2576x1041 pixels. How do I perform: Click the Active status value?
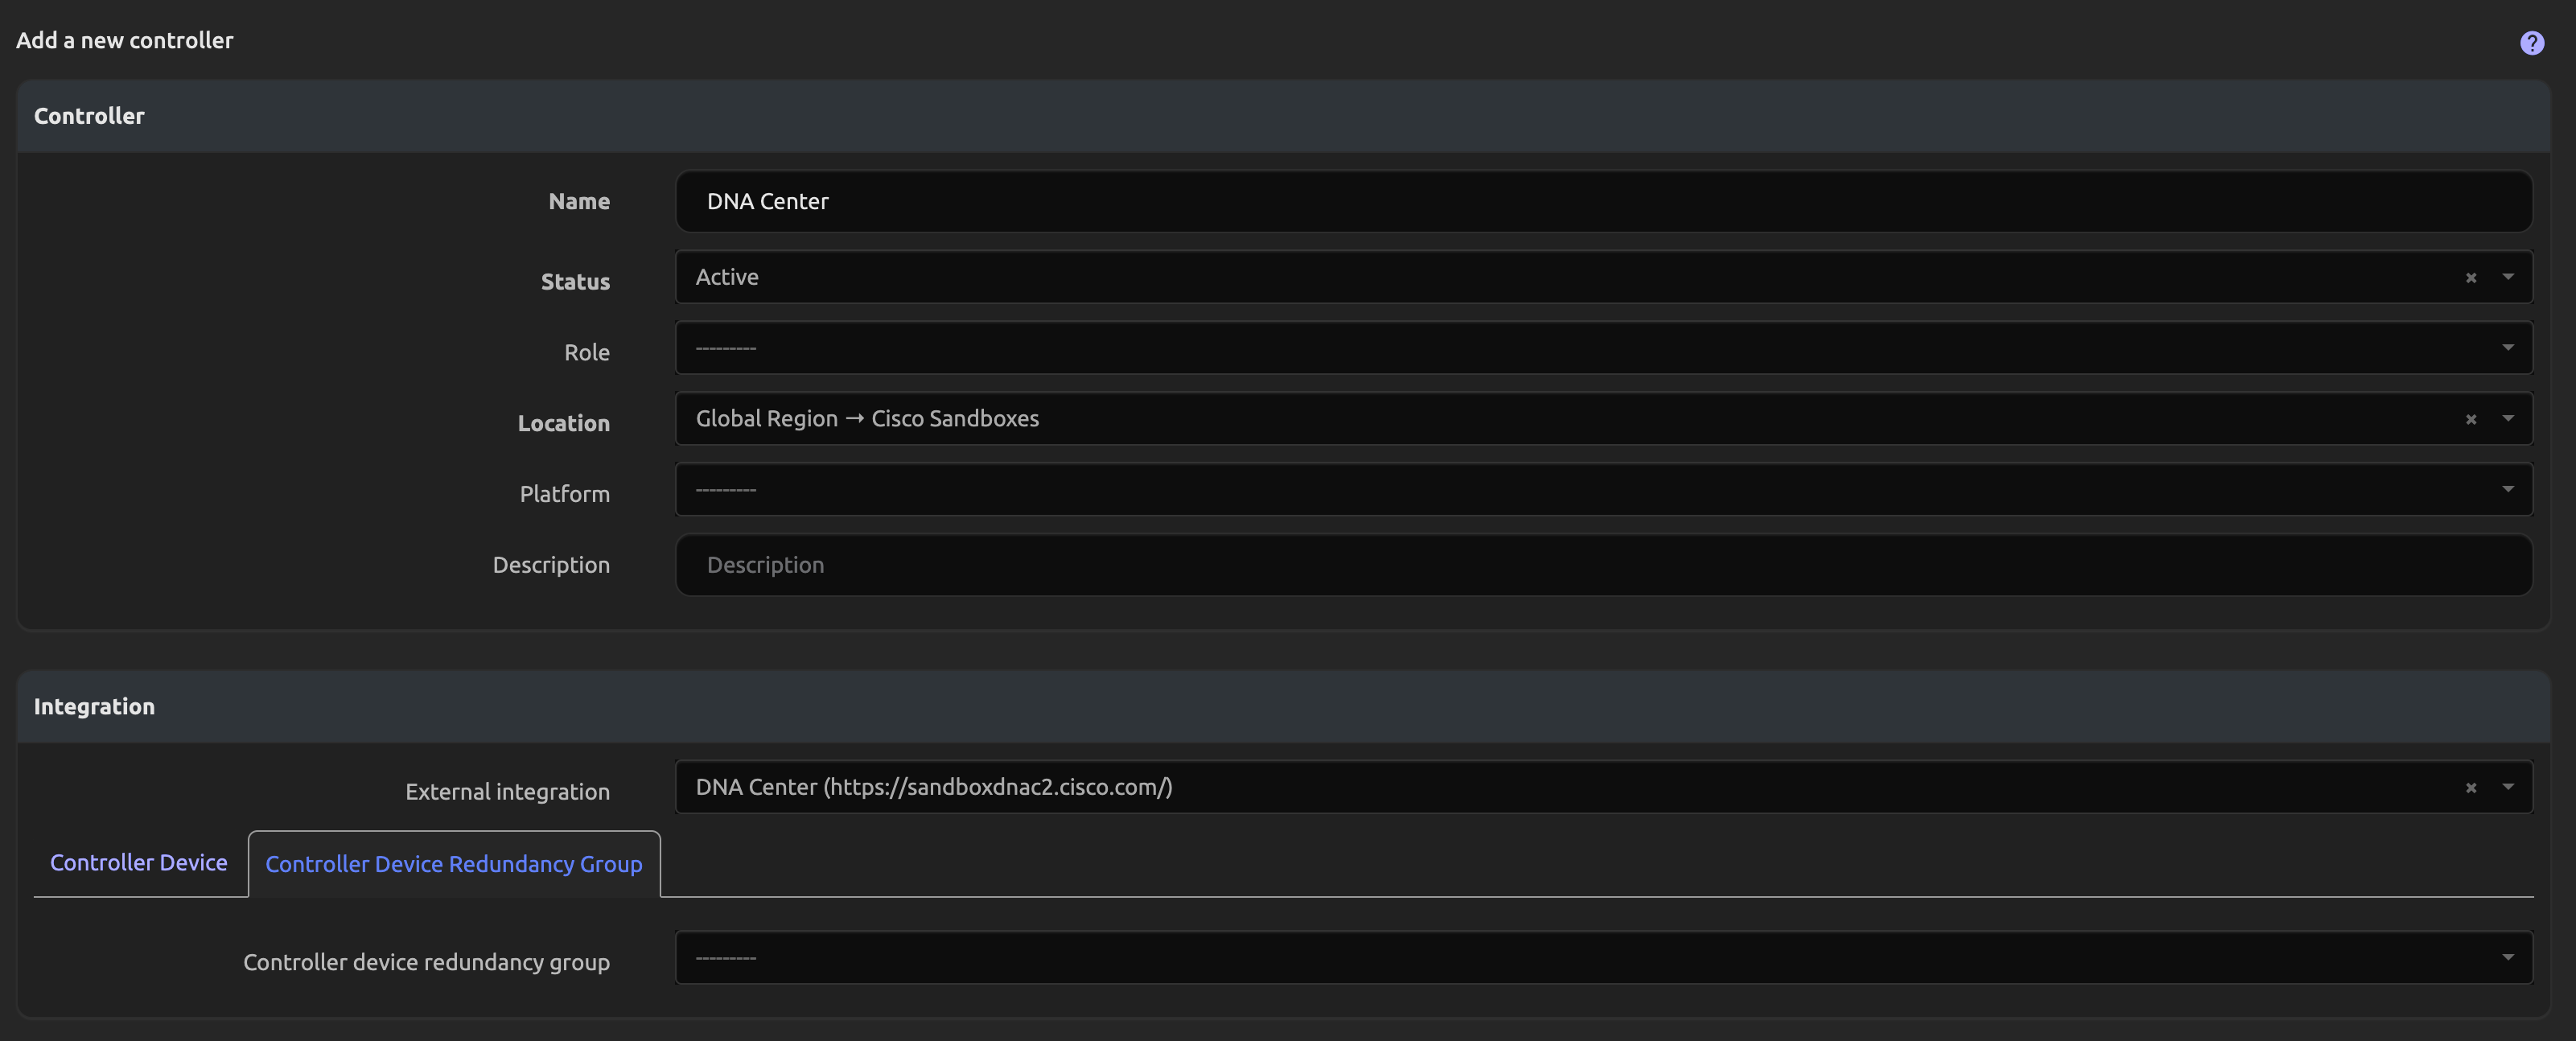727,277
